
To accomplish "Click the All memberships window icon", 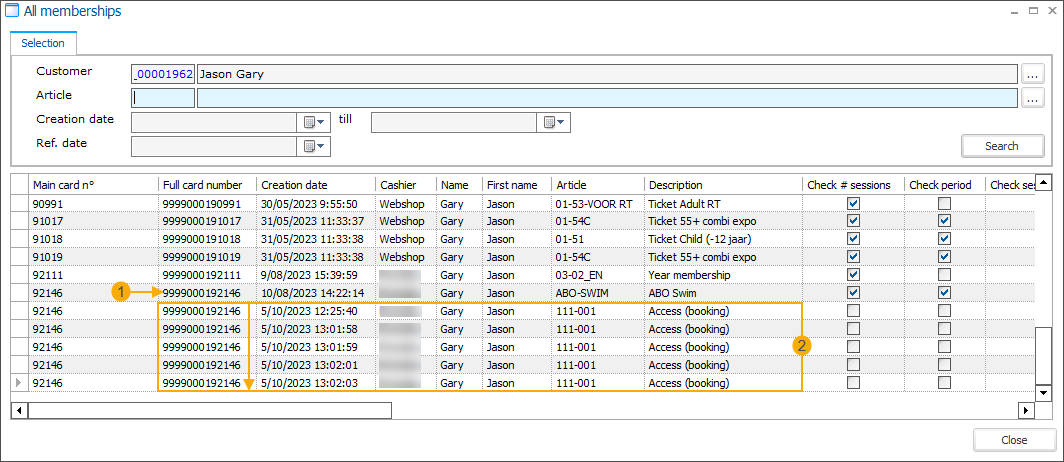I will [x=11, y=11].
